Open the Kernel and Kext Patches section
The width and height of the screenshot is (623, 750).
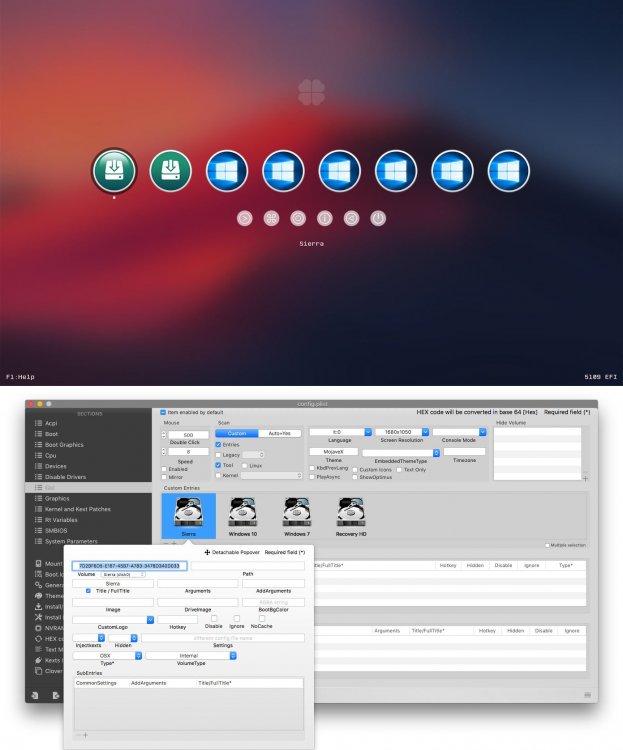78,509
